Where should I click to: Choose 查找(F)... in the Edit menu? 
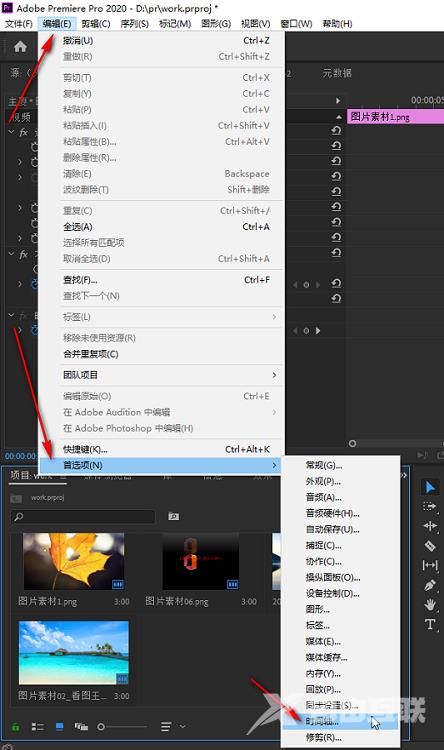pyautogui.click(x=162, y=280)
